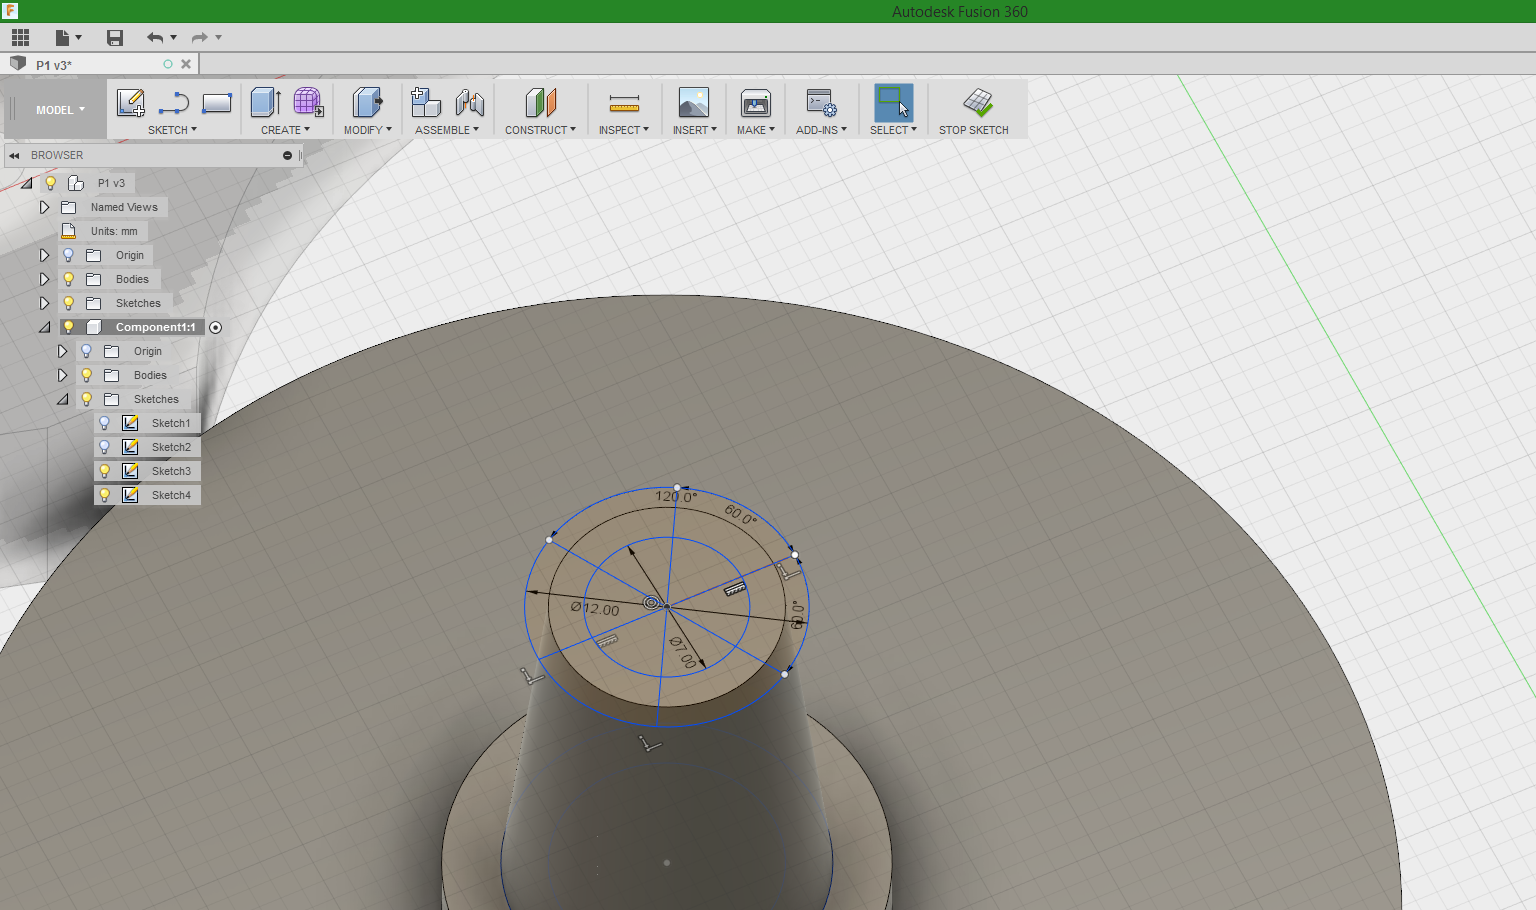Screen dimensions: 1536x910
Task: Toggle the top-level Bodies lightbulb
Action: click(x=69, y=279)
